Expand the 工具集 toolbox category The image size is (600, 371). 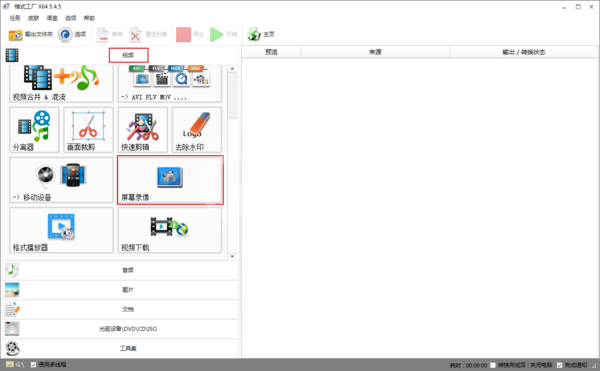coord(121,348)
